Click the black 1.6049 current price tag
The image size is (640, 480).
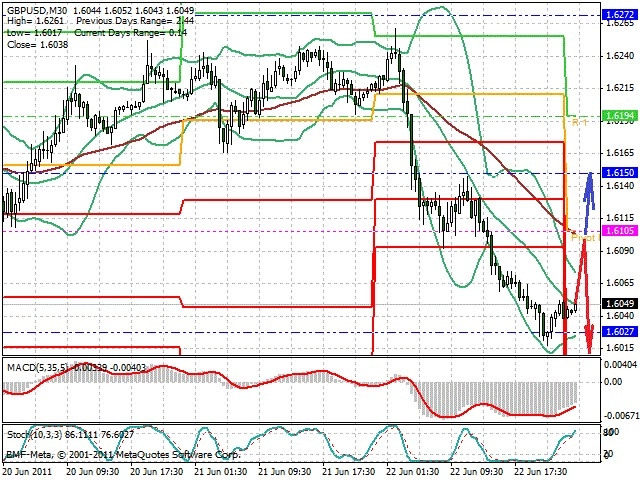pos(620,303)
